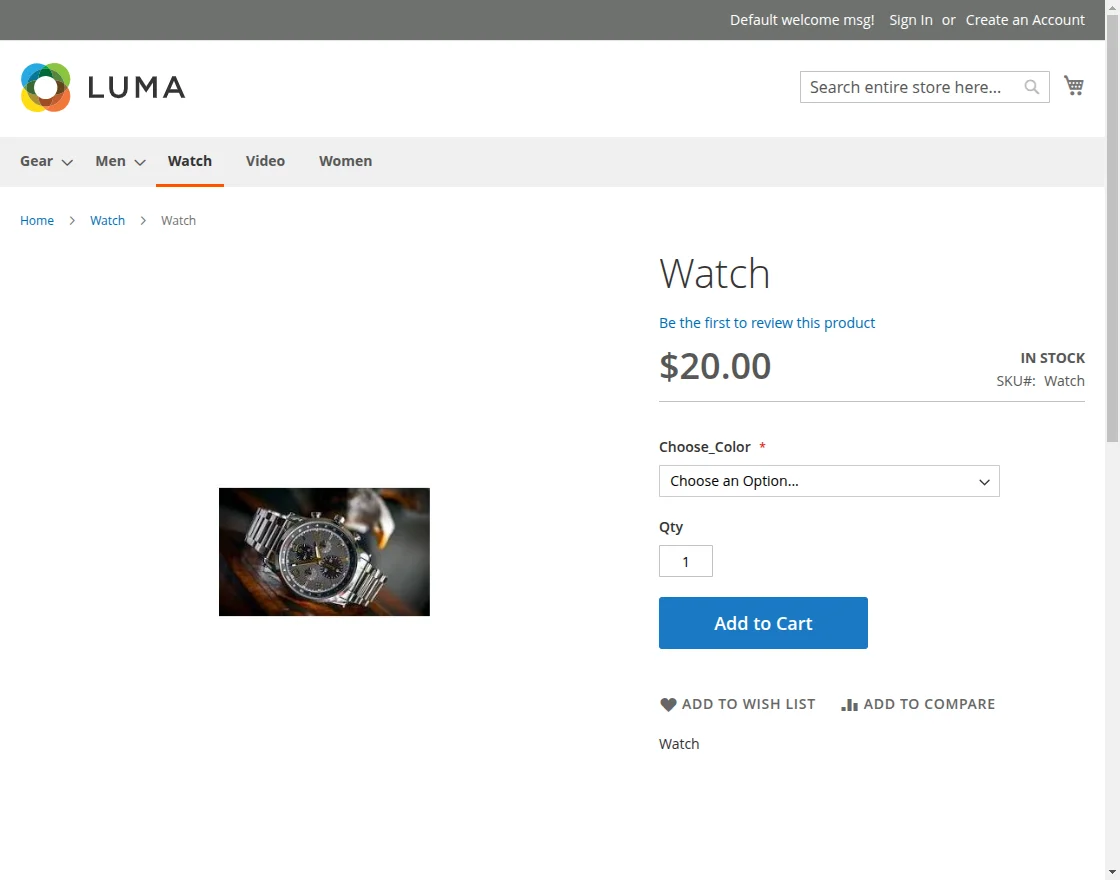Expand the Gear menu chevron
Image resolution: width=1120 pixels, height=880 pixels.
(x=66, y=163)
